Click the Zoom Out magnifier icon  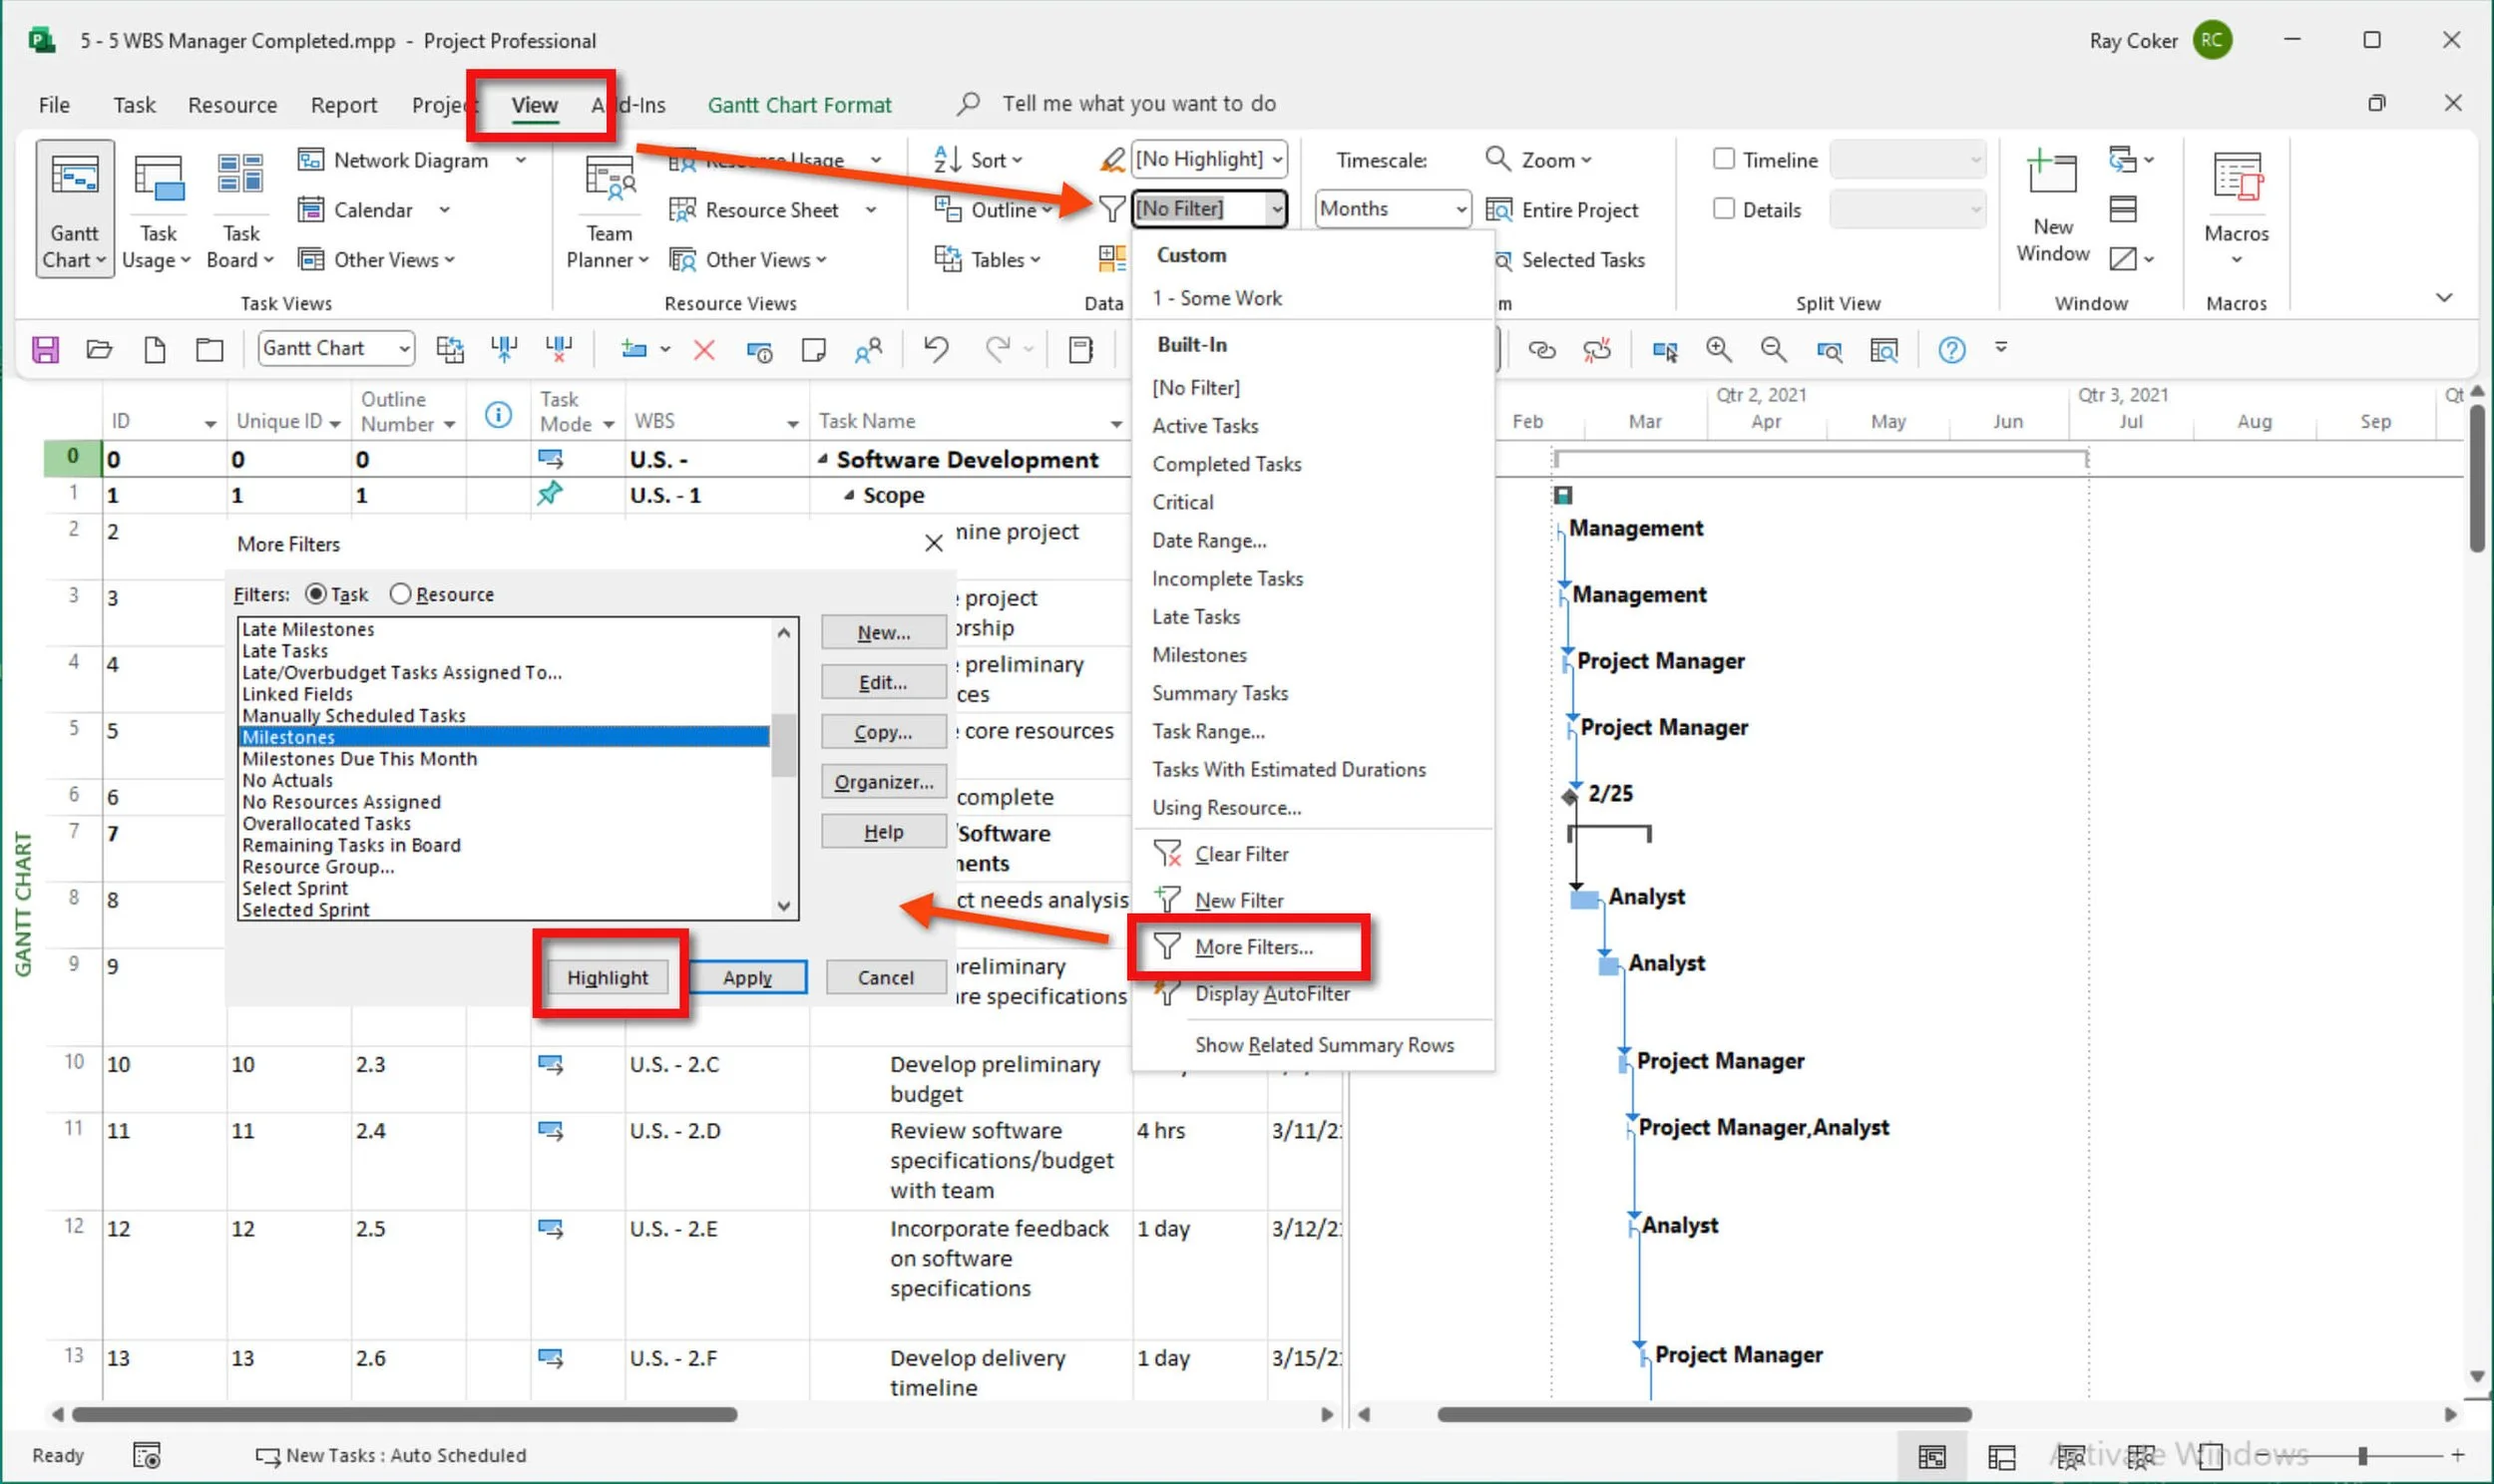click(x=1773, y=349)
